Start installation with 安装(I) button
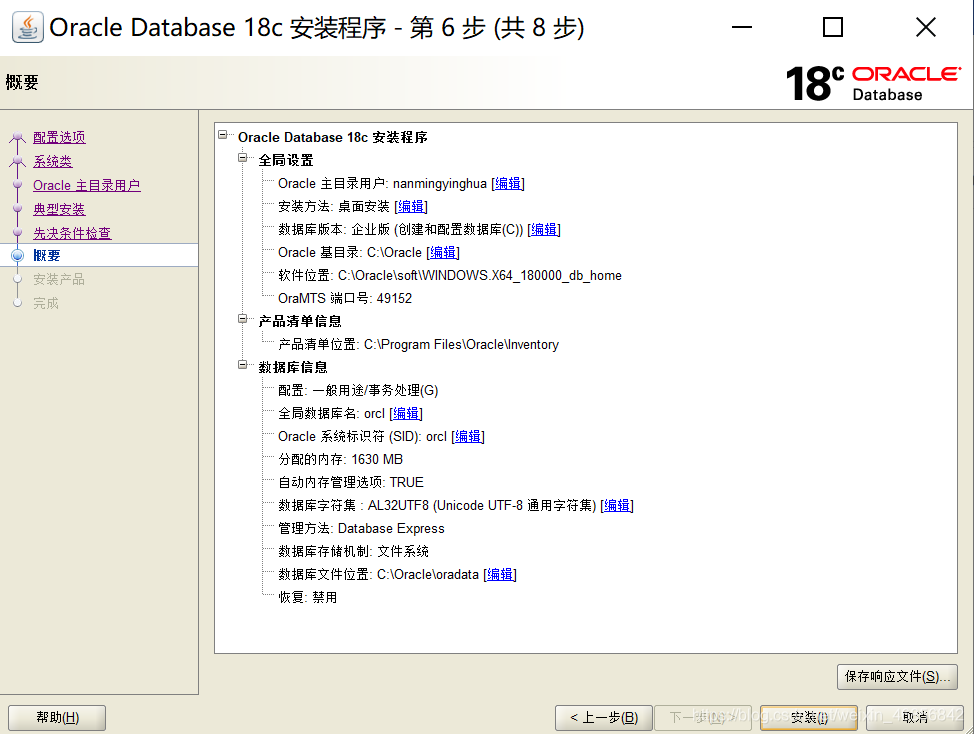The image size is (974, 734). click(809, 718)
